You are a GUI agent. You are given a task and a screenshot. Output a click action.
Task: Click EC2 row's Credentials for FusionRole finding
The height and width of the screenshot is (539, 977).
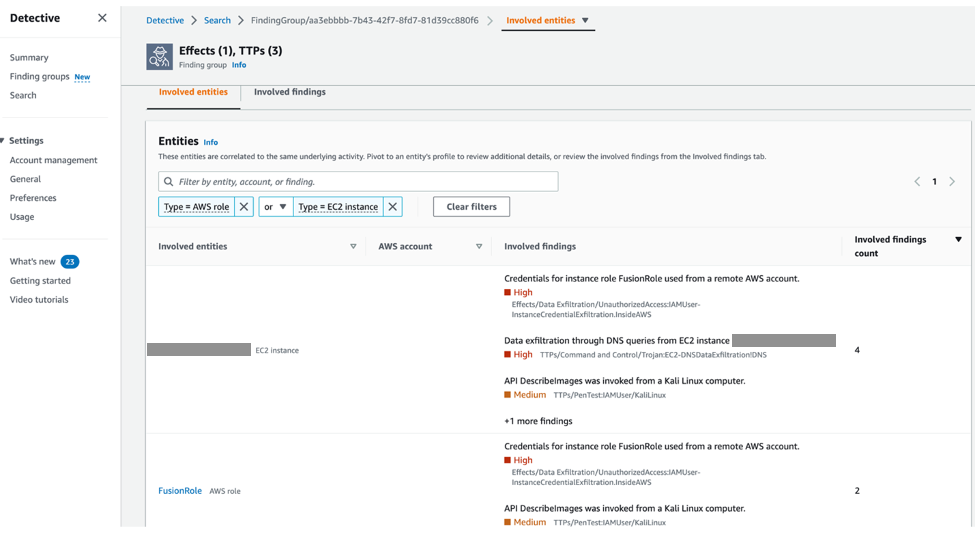click(652, 279)
